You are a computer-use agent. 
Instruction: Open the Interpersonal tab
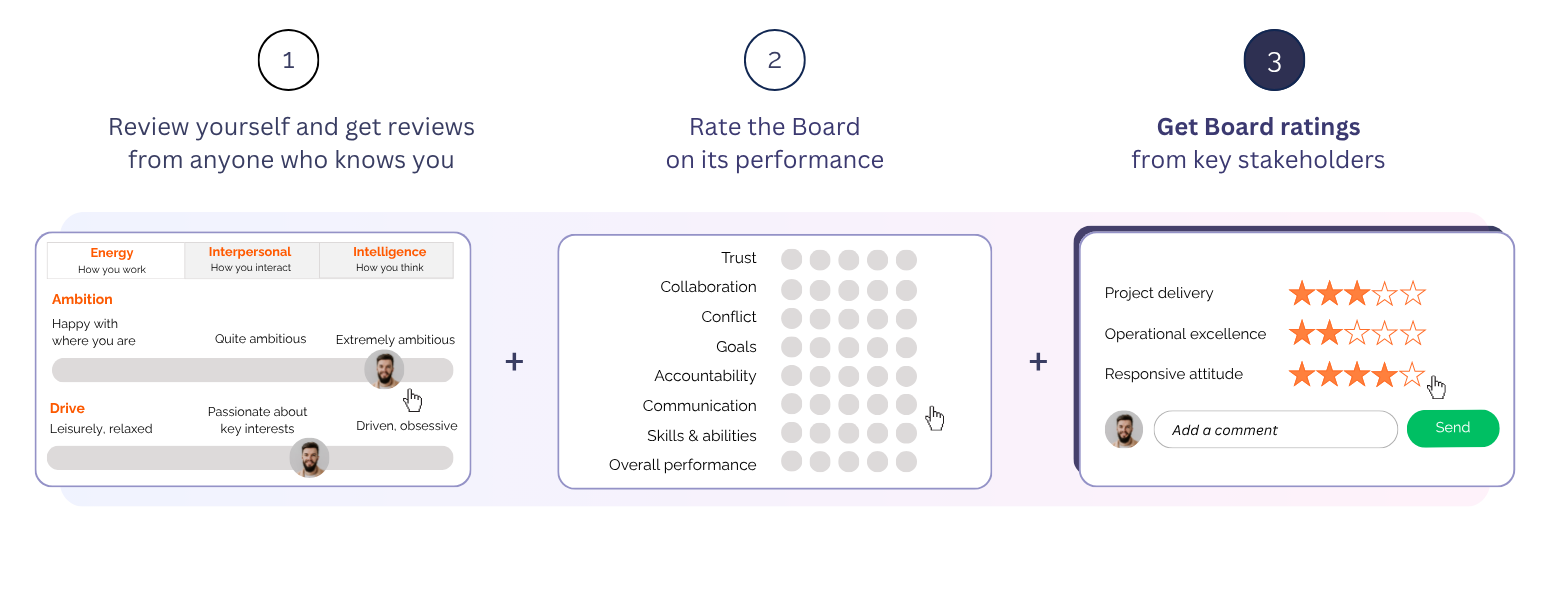(x=251, y=260)
